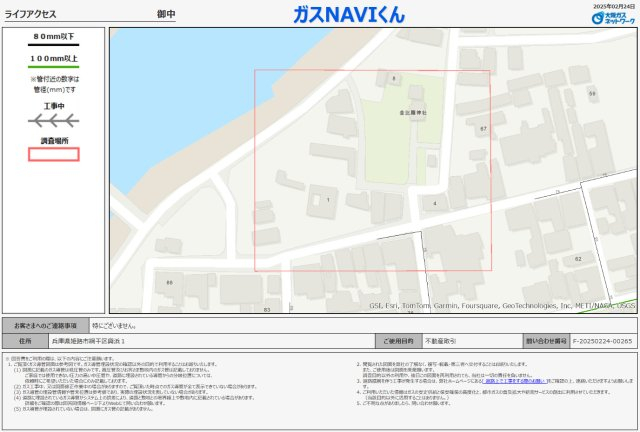Click the inquiry number F-20250224-00265
Screen dimensions: 640x432
602,341
